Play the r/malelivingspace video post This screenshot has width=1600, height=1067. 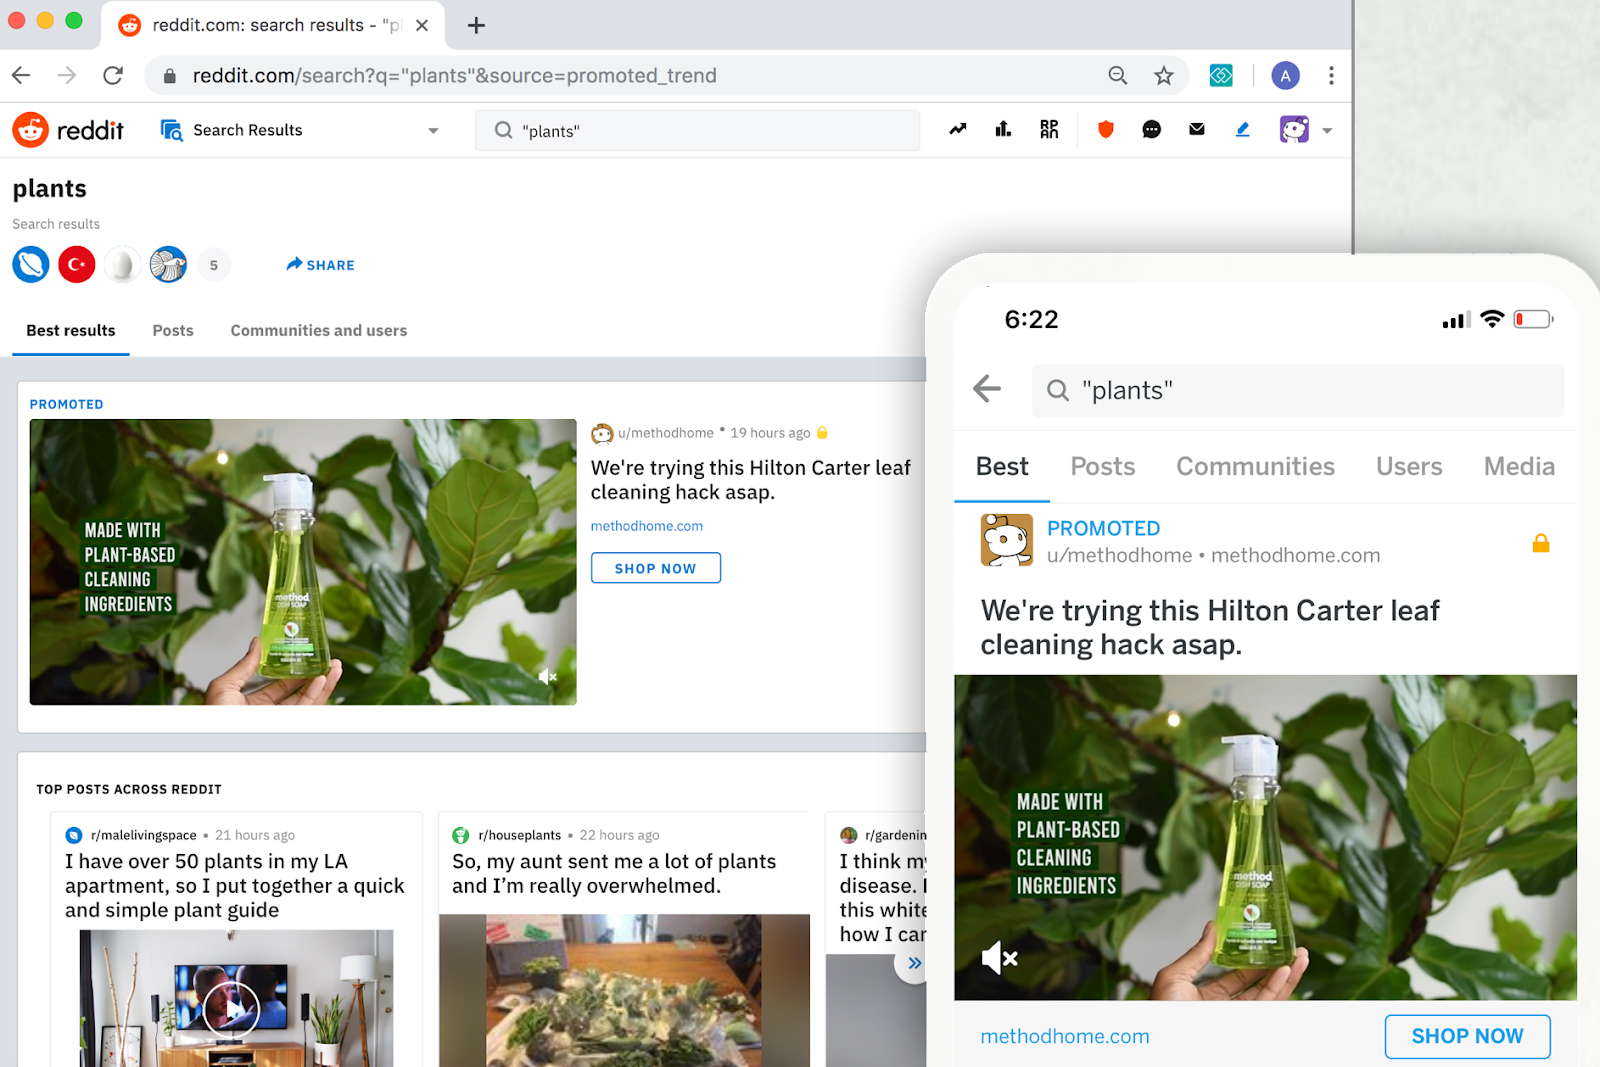[x=231, y=1009]
